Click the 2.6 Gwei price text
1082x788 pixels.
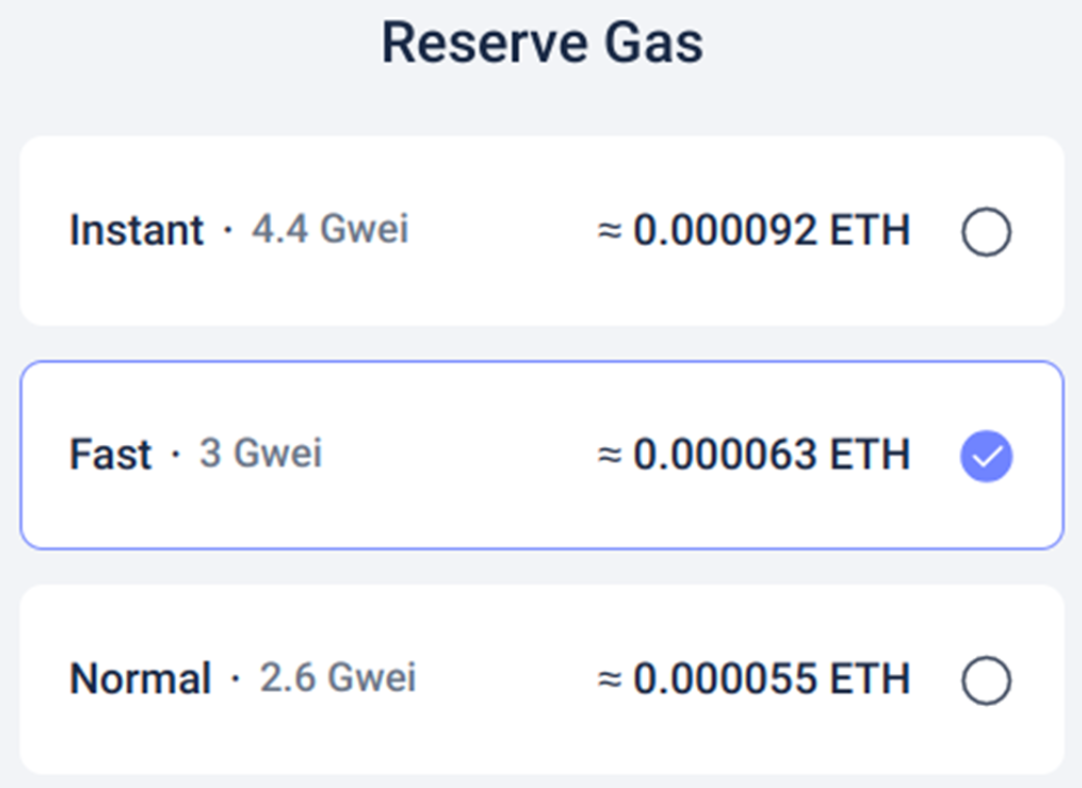pos(338,679)
